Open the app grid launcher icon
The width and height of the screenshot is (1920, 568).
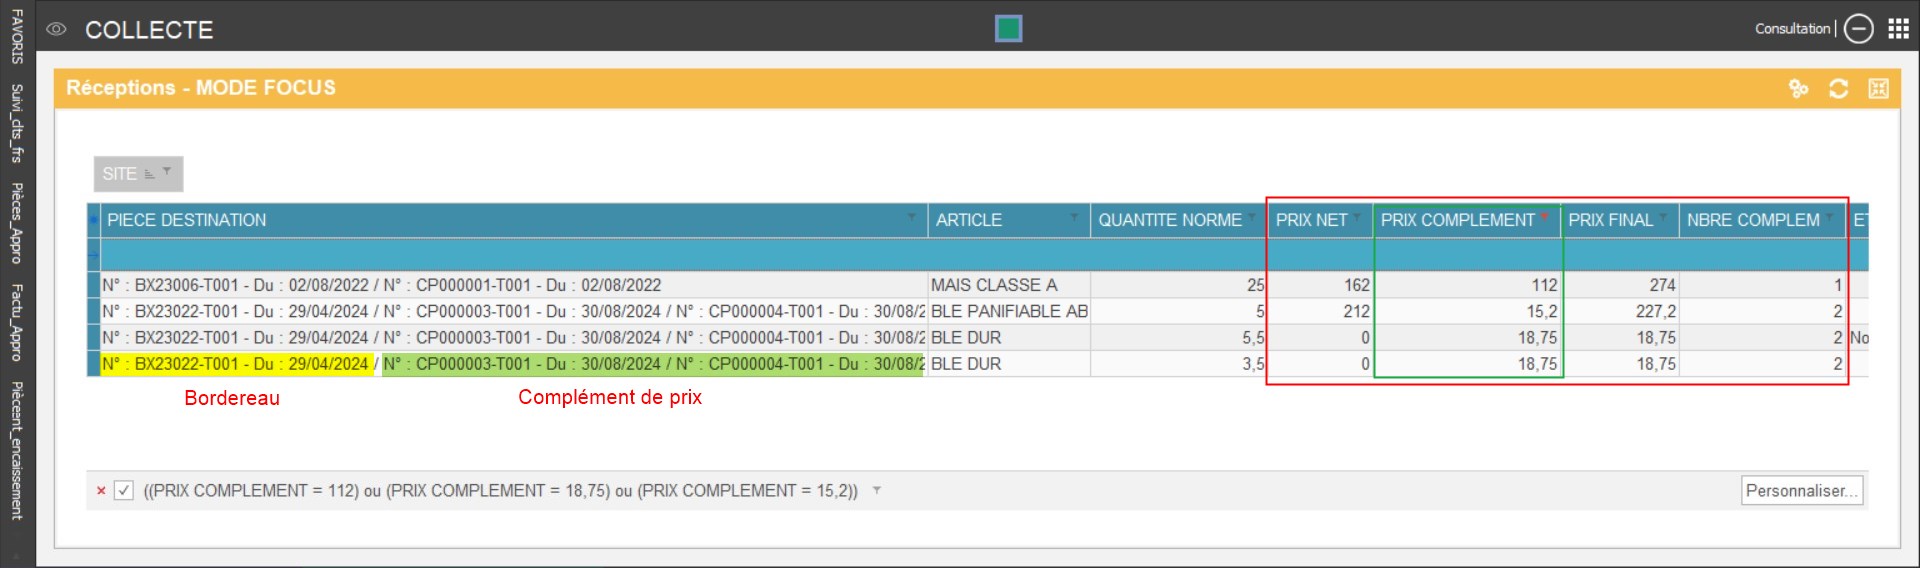(1898, 29)
